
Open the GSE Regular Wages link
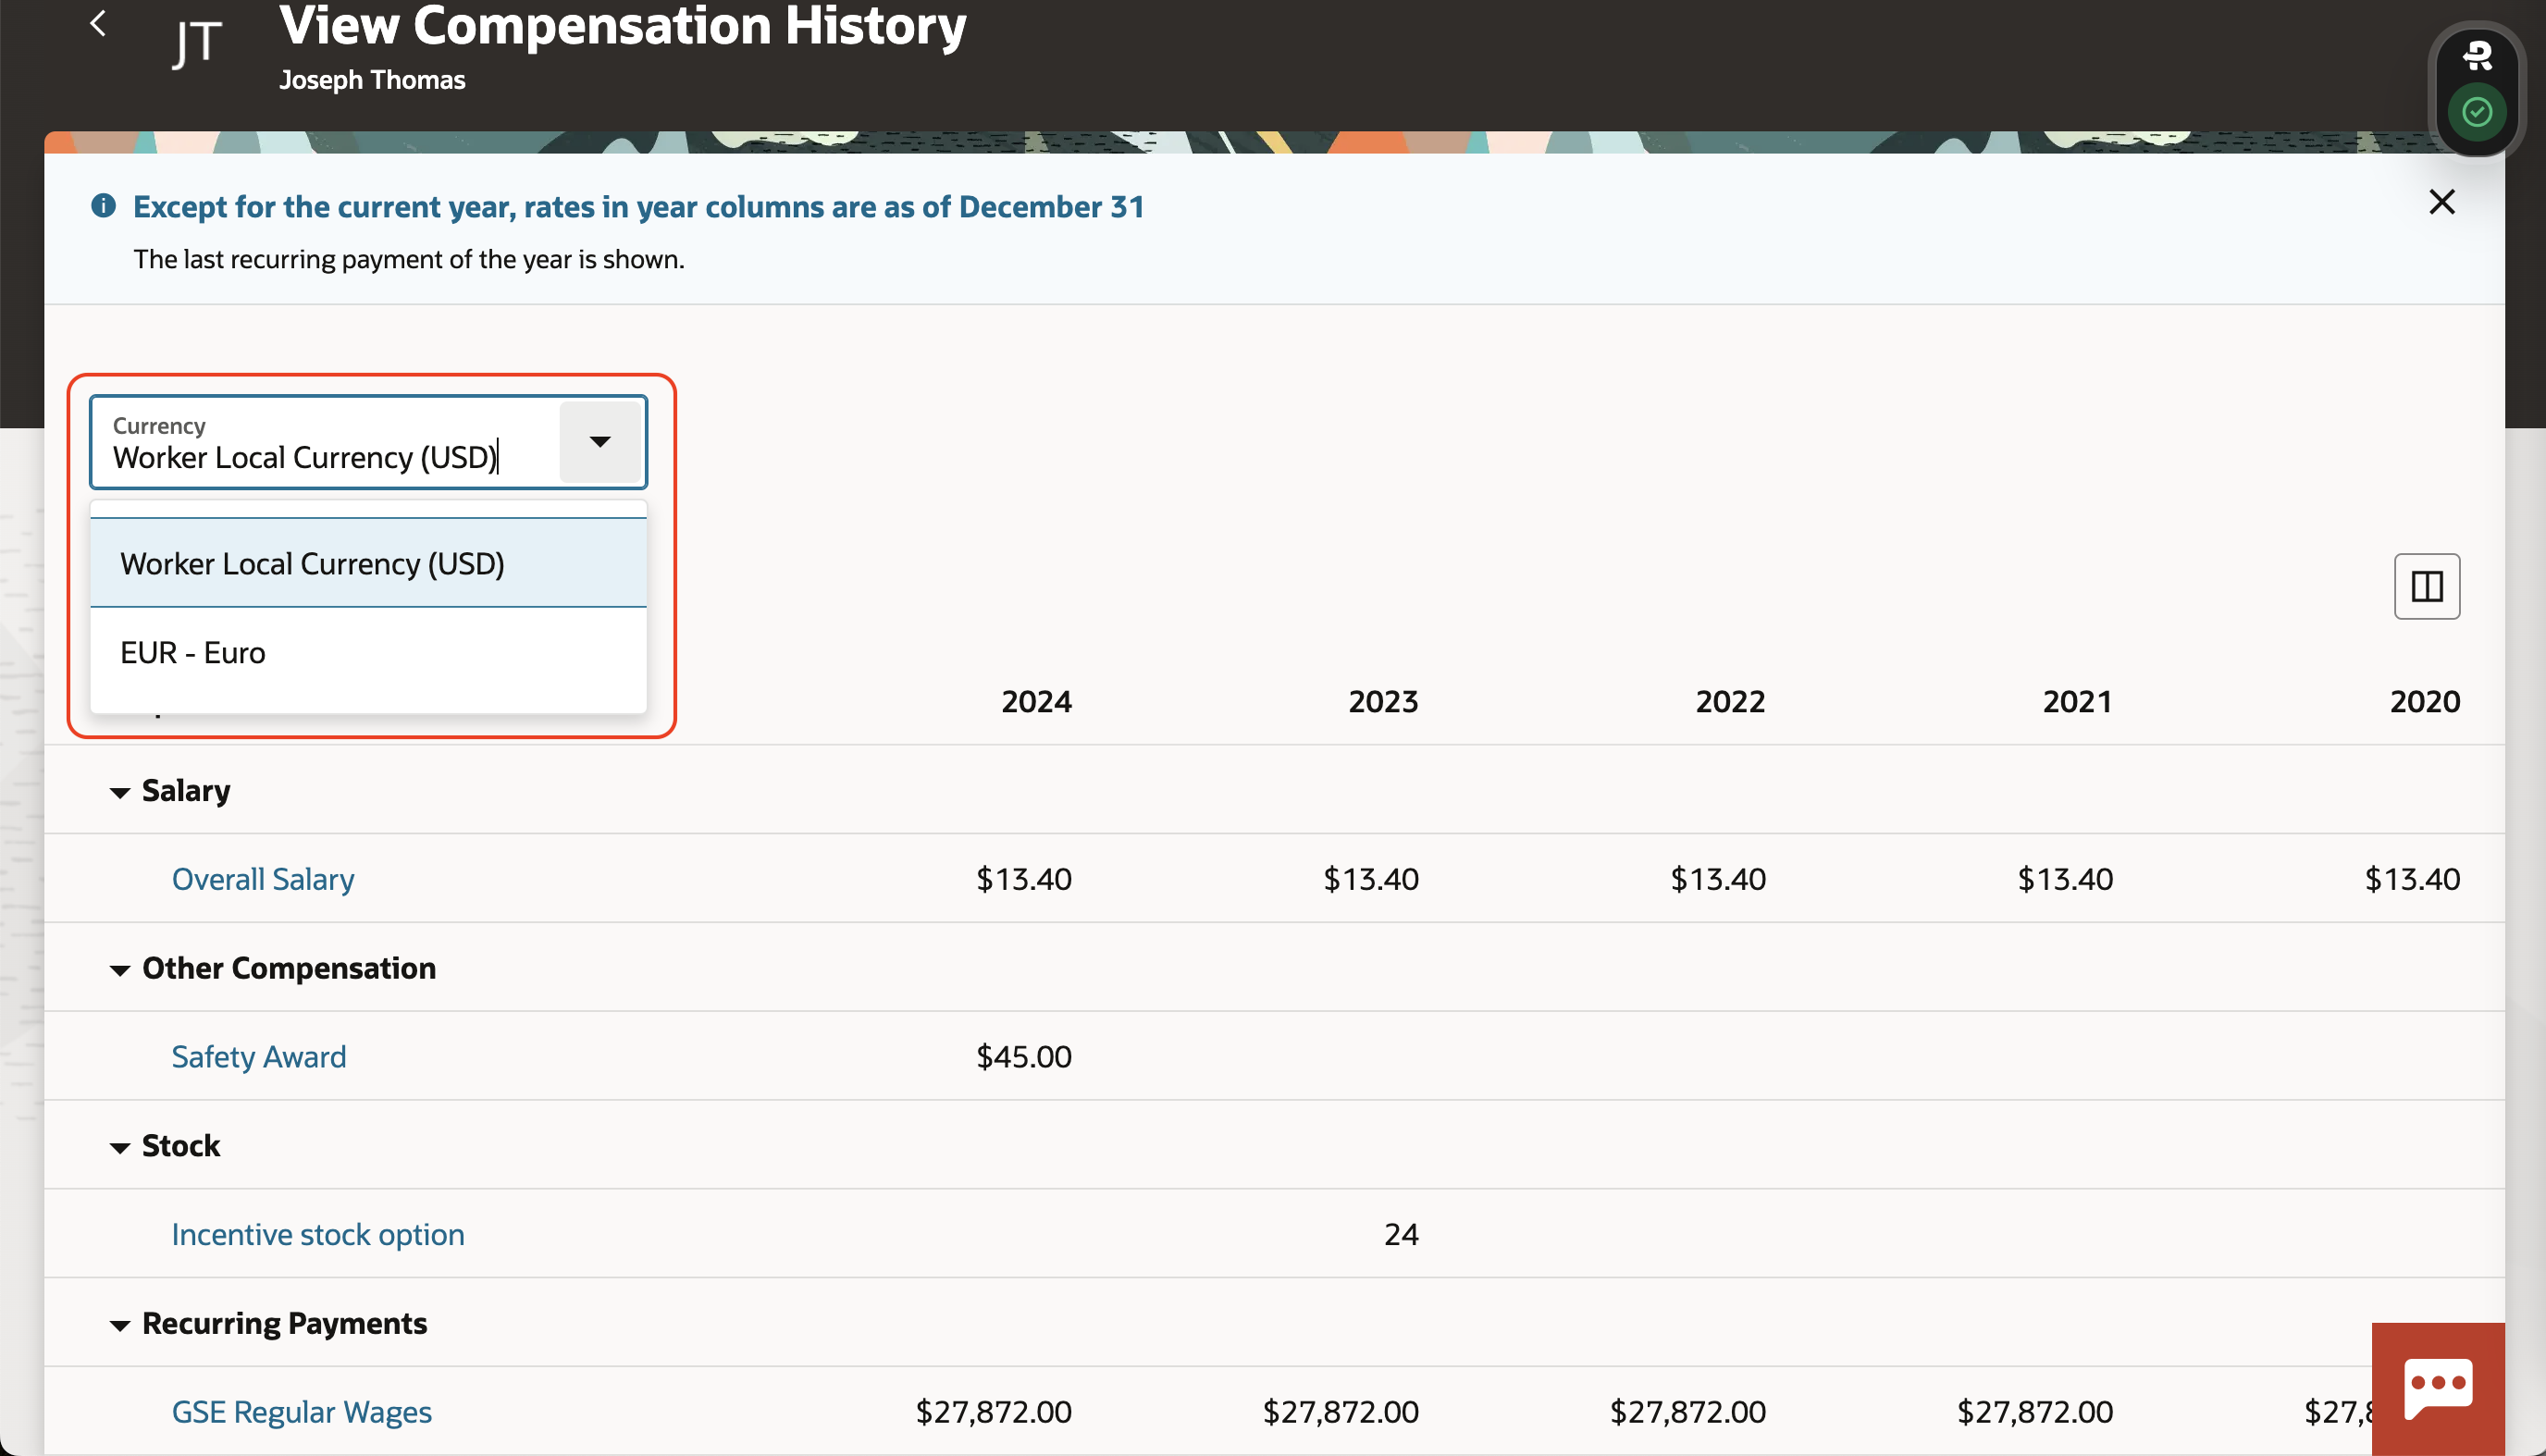coord(302,1411)
